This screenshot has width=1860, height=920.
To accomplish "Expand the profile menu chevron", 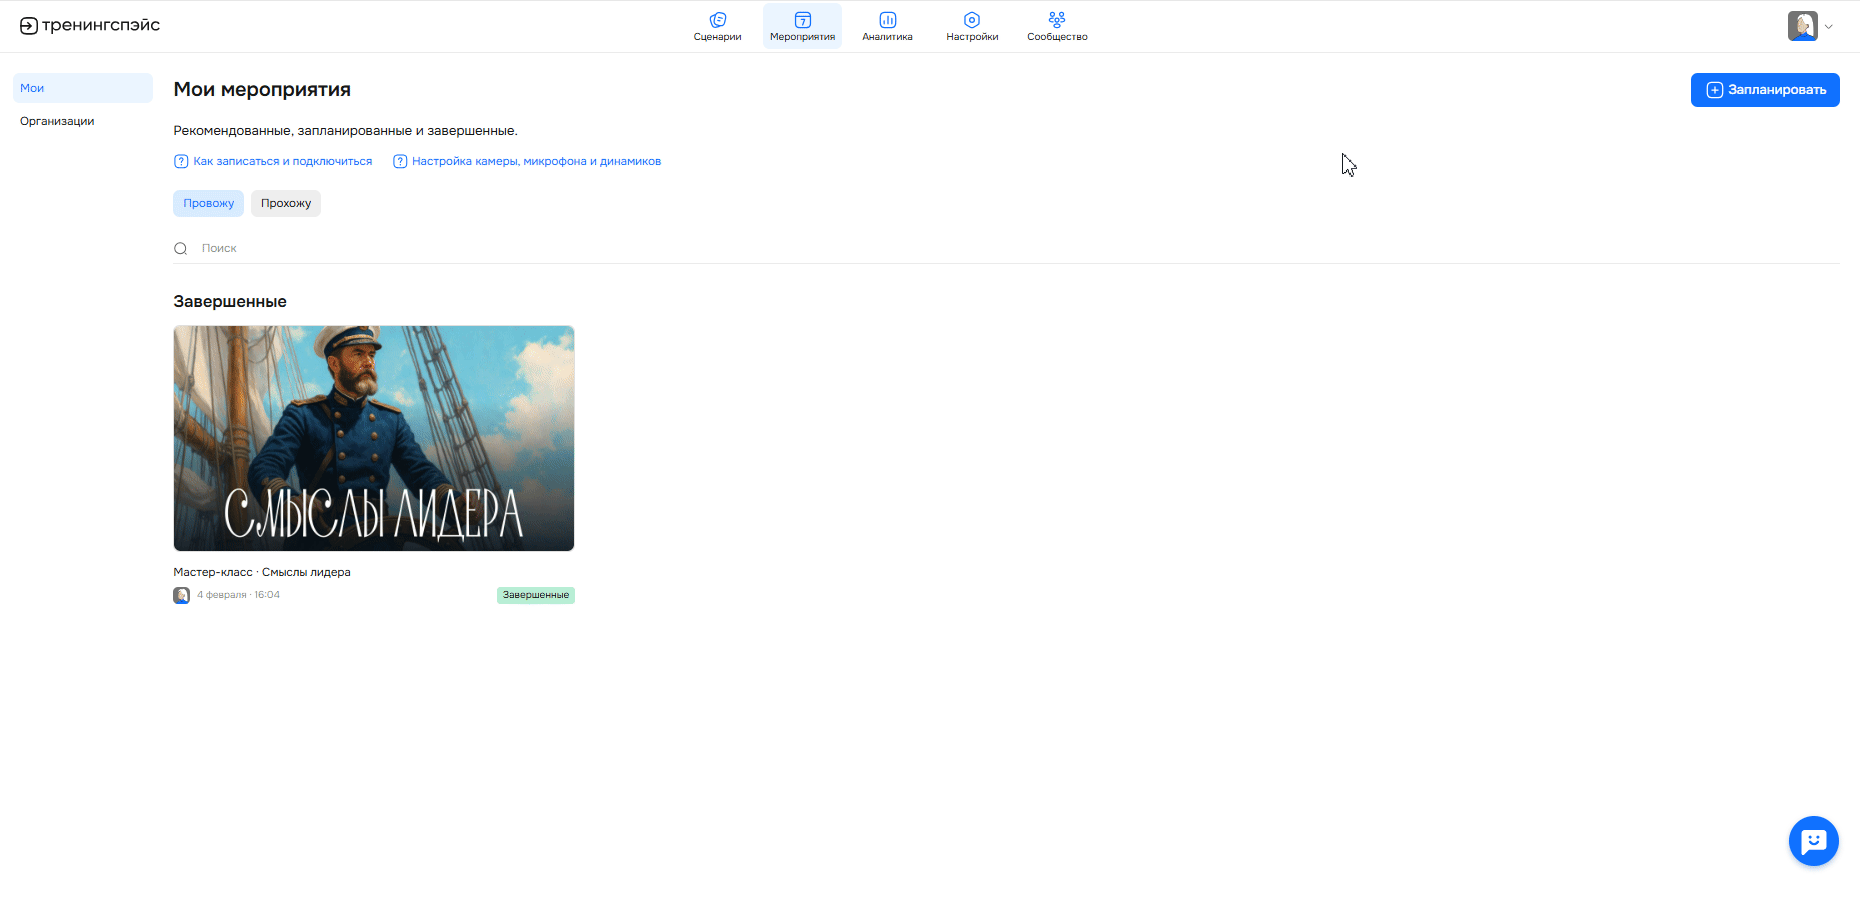I will click(1829, 27).
